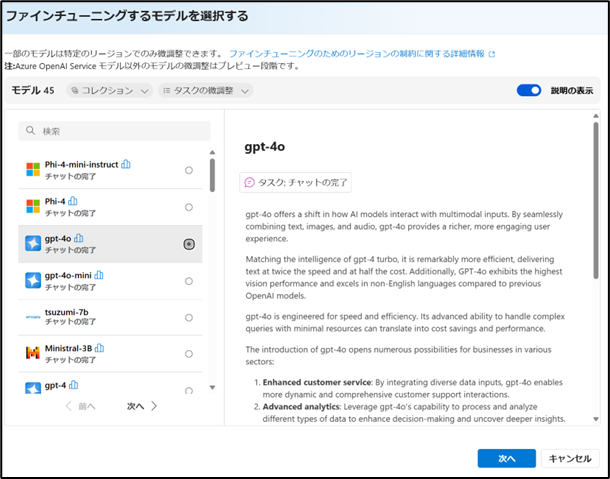610x479 pixels.
Task: Click the 前へ previous page control
Action: [x=81, y=406]
